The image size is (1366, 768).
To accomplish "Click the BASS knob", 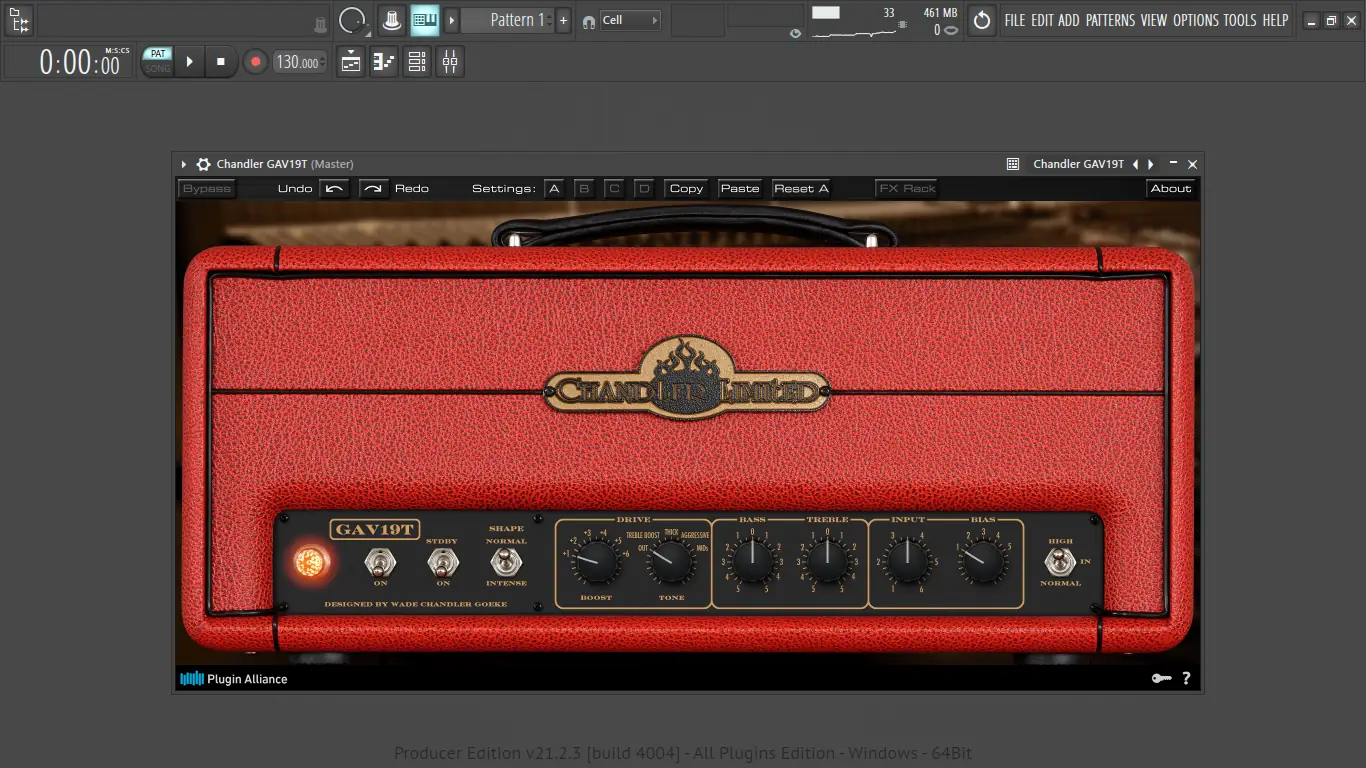I will tap(752, 562).
